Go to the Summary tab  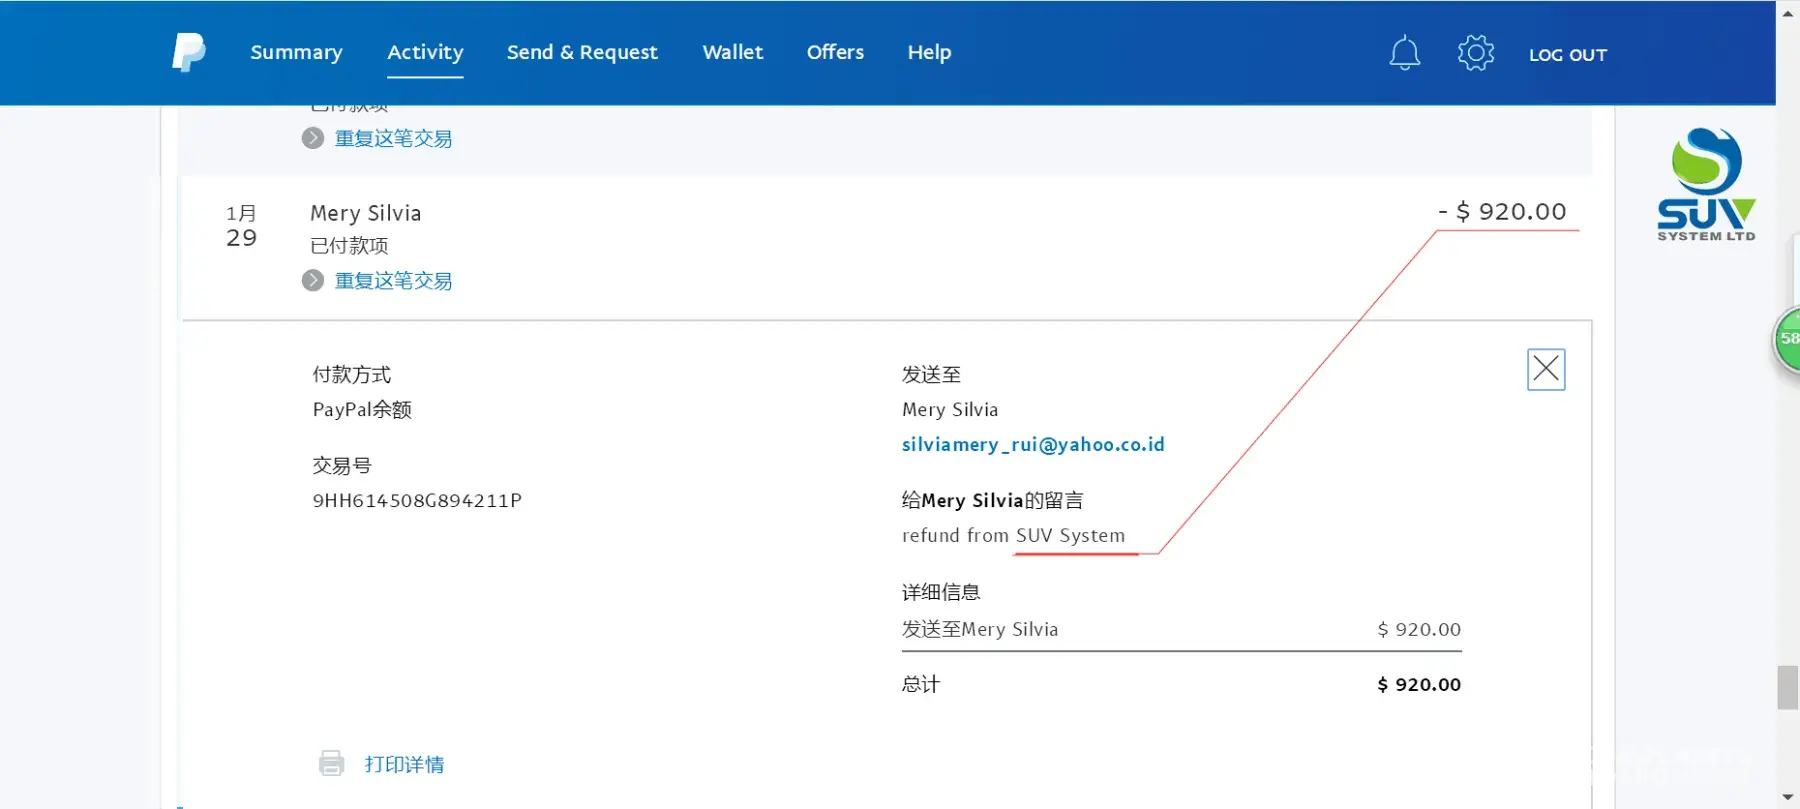click(296, 52)
